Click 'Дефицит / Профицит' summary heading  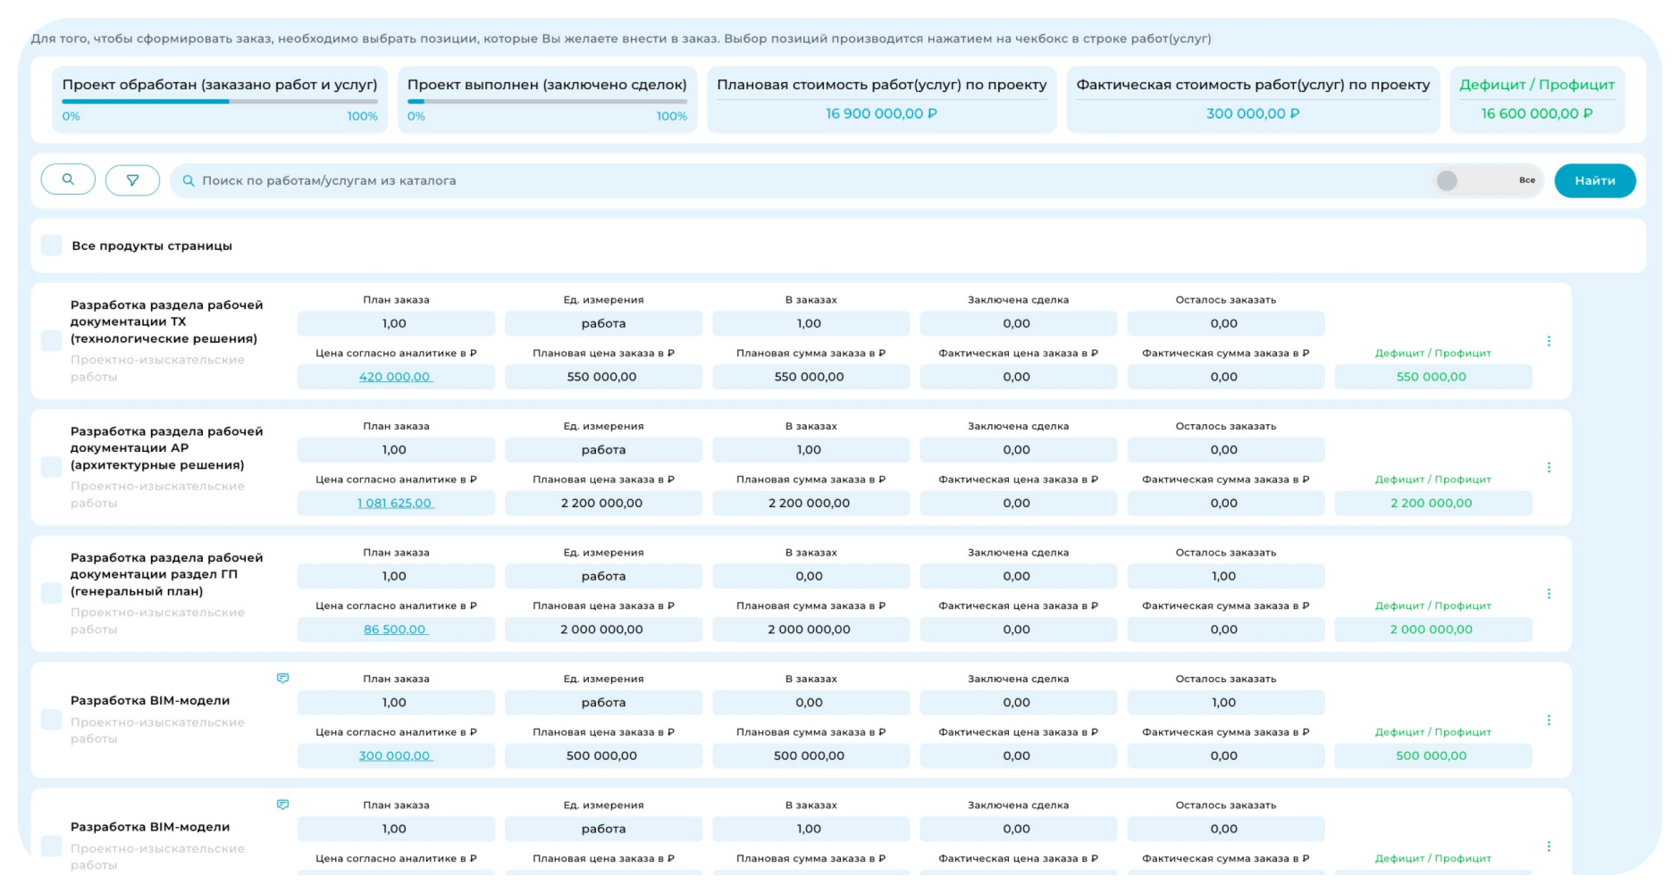[x=1537, y=85]
